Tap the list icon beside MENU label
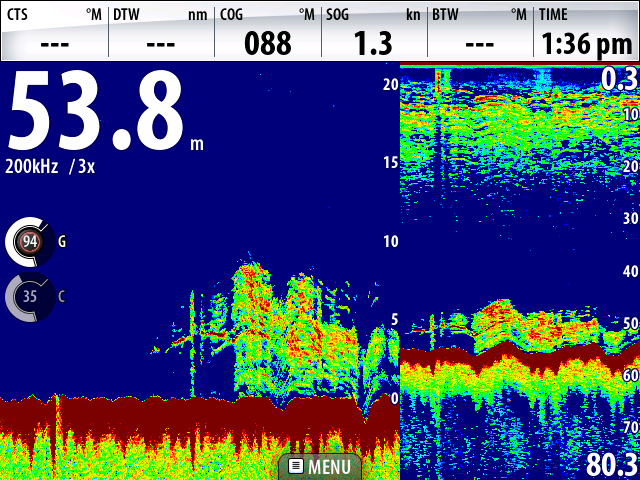The width and height of the screenshot is (640, 480). [x=296, y=466]
